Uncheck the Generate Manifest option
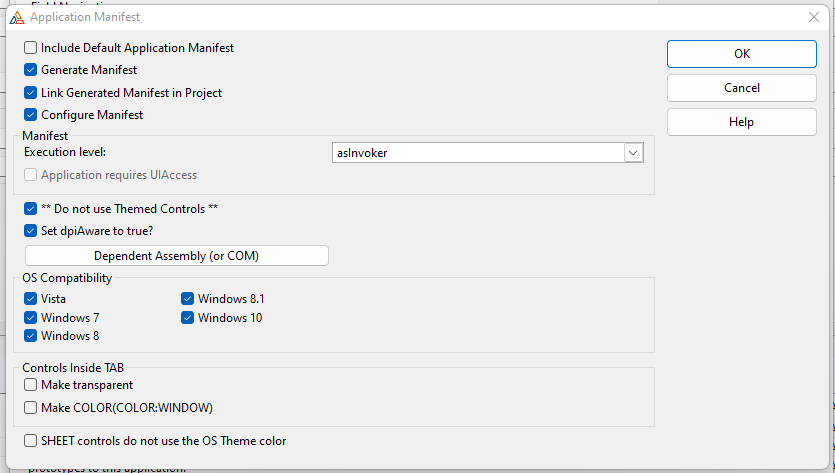Viewport: 835px width, 473px height. [x=31, y=70]
